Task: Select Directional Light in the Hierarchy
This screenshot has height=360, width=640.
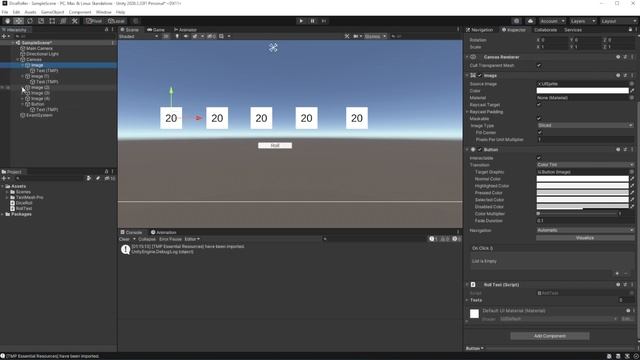Action: coord(42,54)
